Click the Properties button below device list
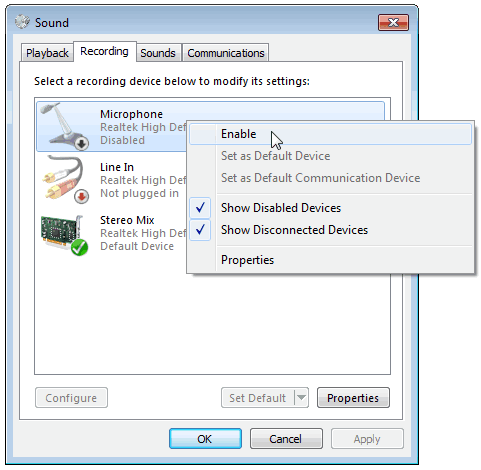The width and height of the screenshot is (481, 470). click(x=353, y=398)
